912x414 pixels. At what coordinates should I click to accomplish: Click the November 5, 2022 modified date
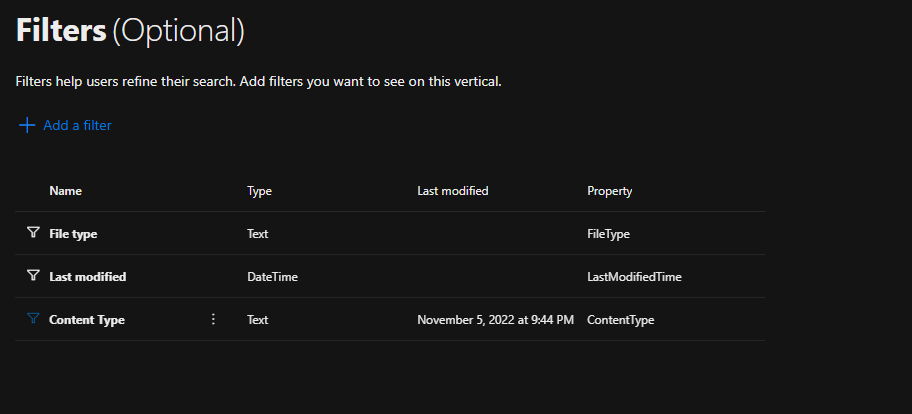[495, 320]
